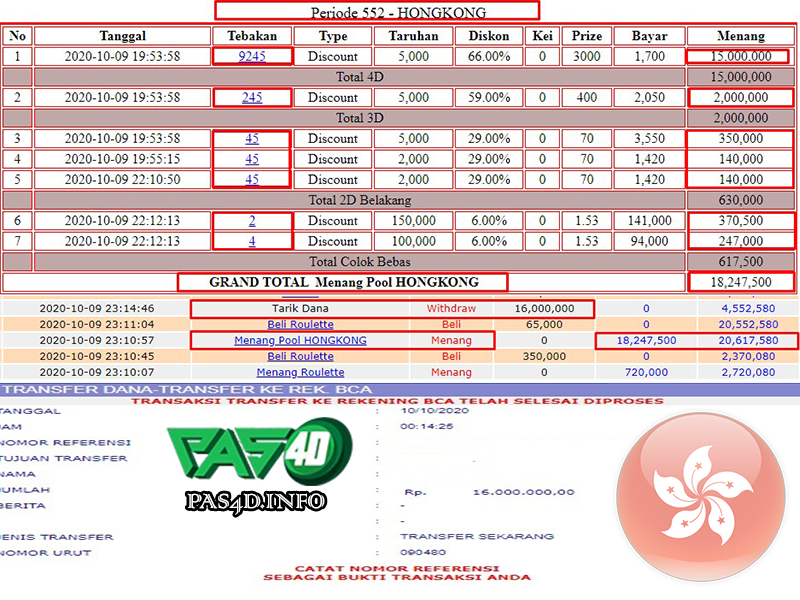Select the balance 4,552,580
Image resolution: width=800 pixels, height=600 pixels.
(x=748, y=309)
